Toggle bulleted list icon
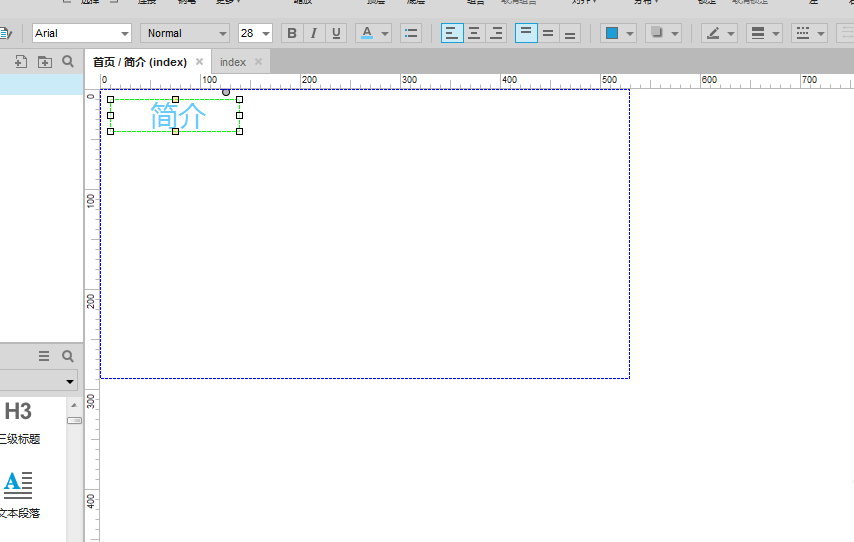The width and height of the screenshot is (854, 542). click(x=411, y=33)
